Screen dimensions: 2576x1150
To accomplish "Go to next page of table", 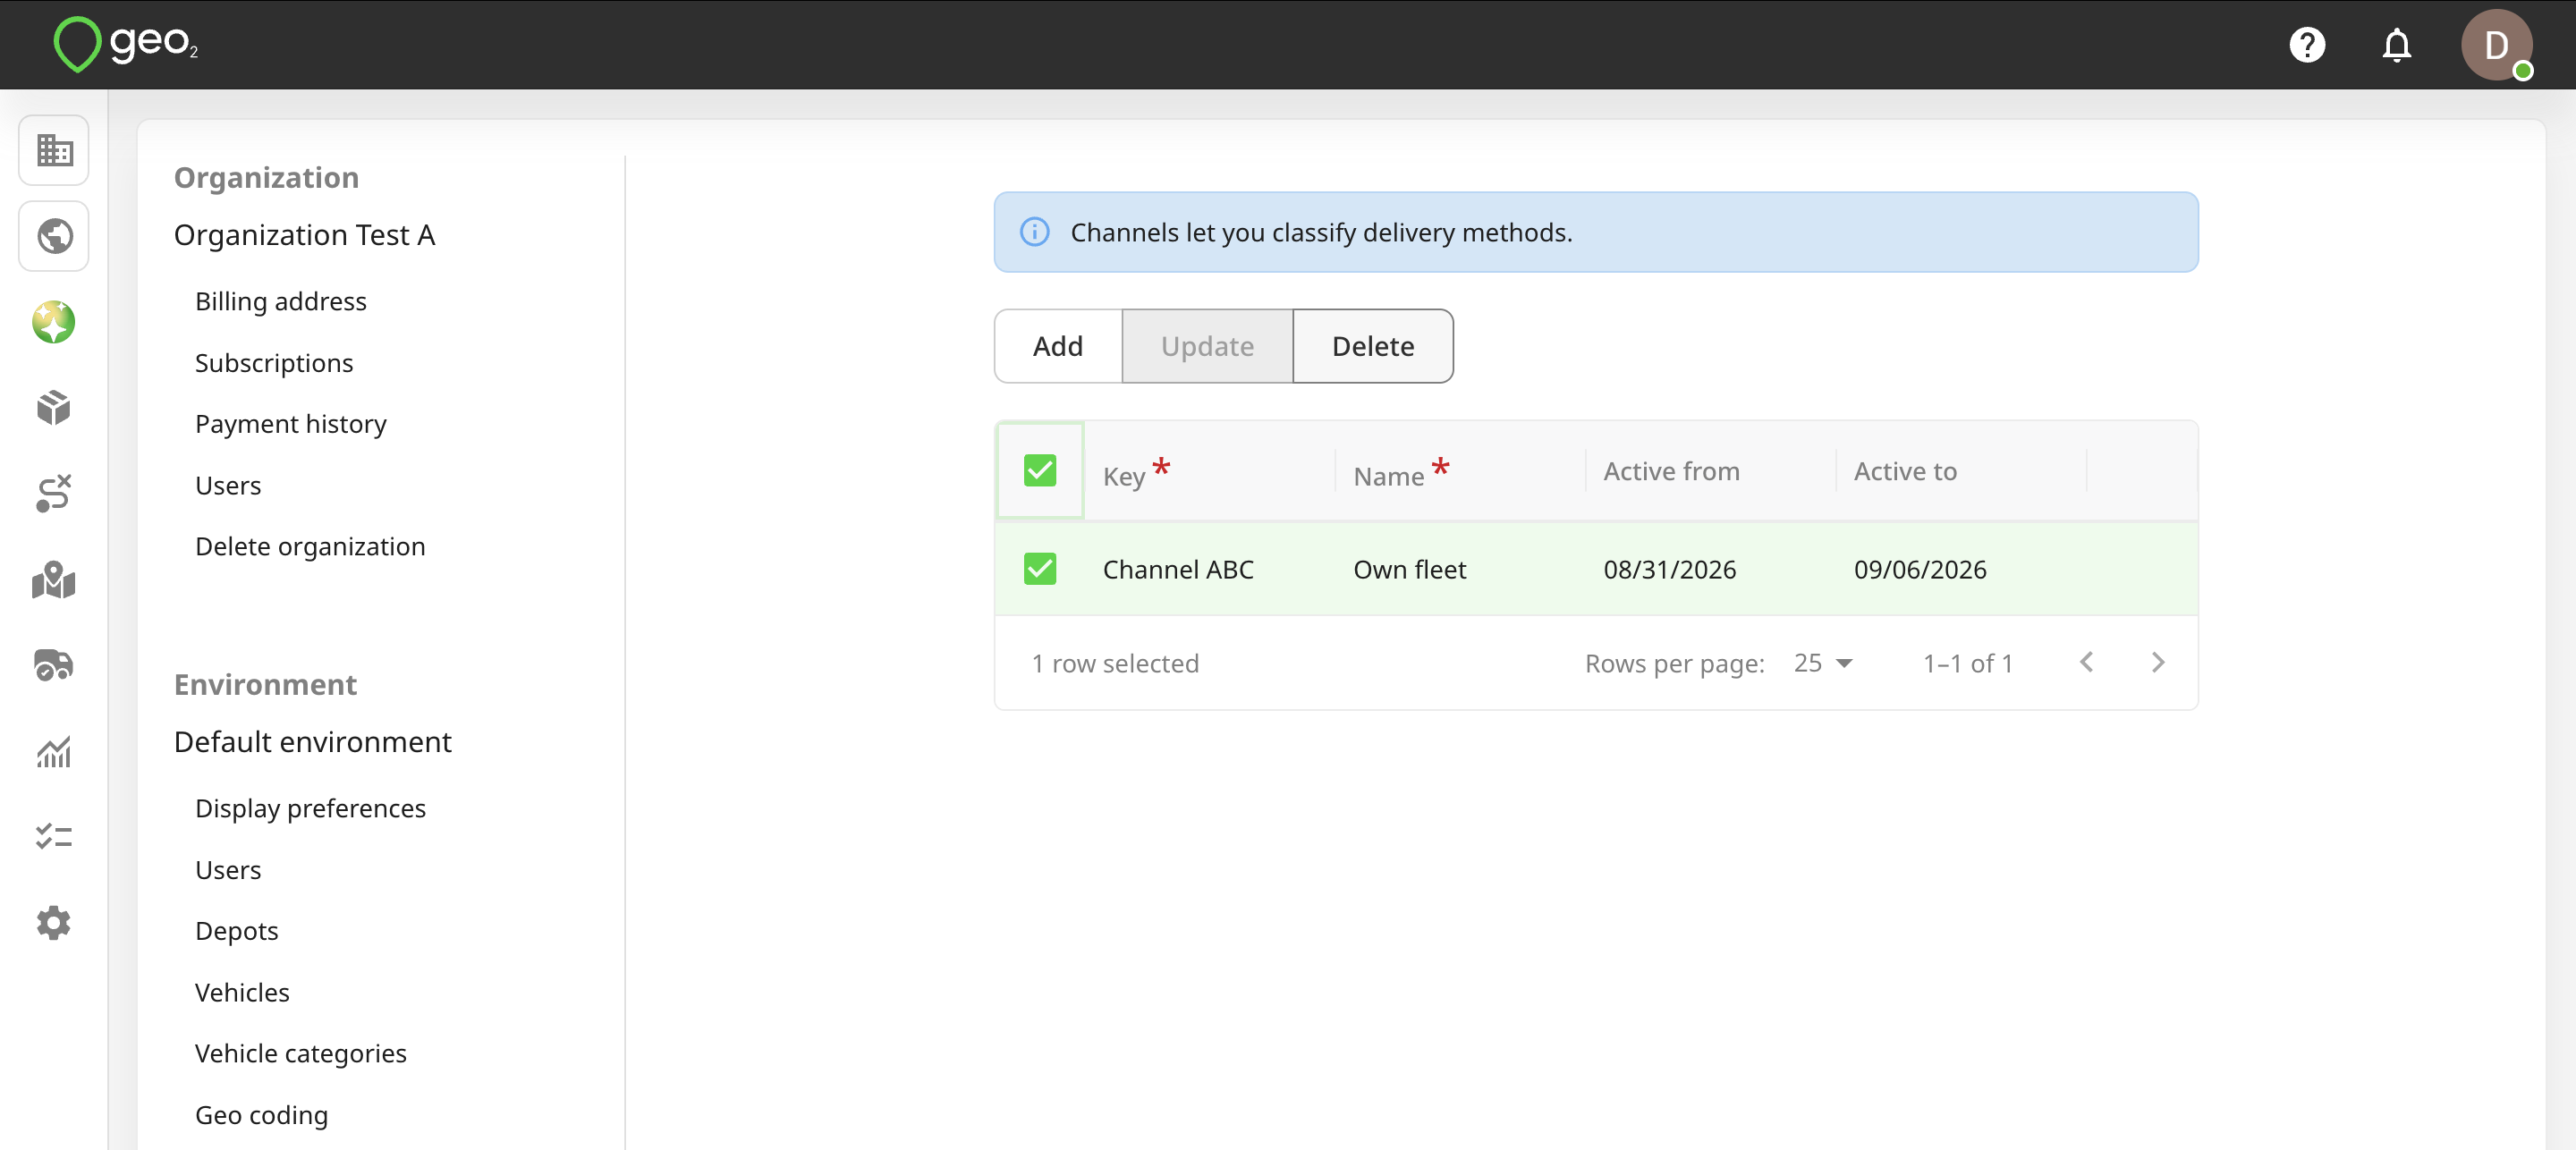I will point(2157,662).
